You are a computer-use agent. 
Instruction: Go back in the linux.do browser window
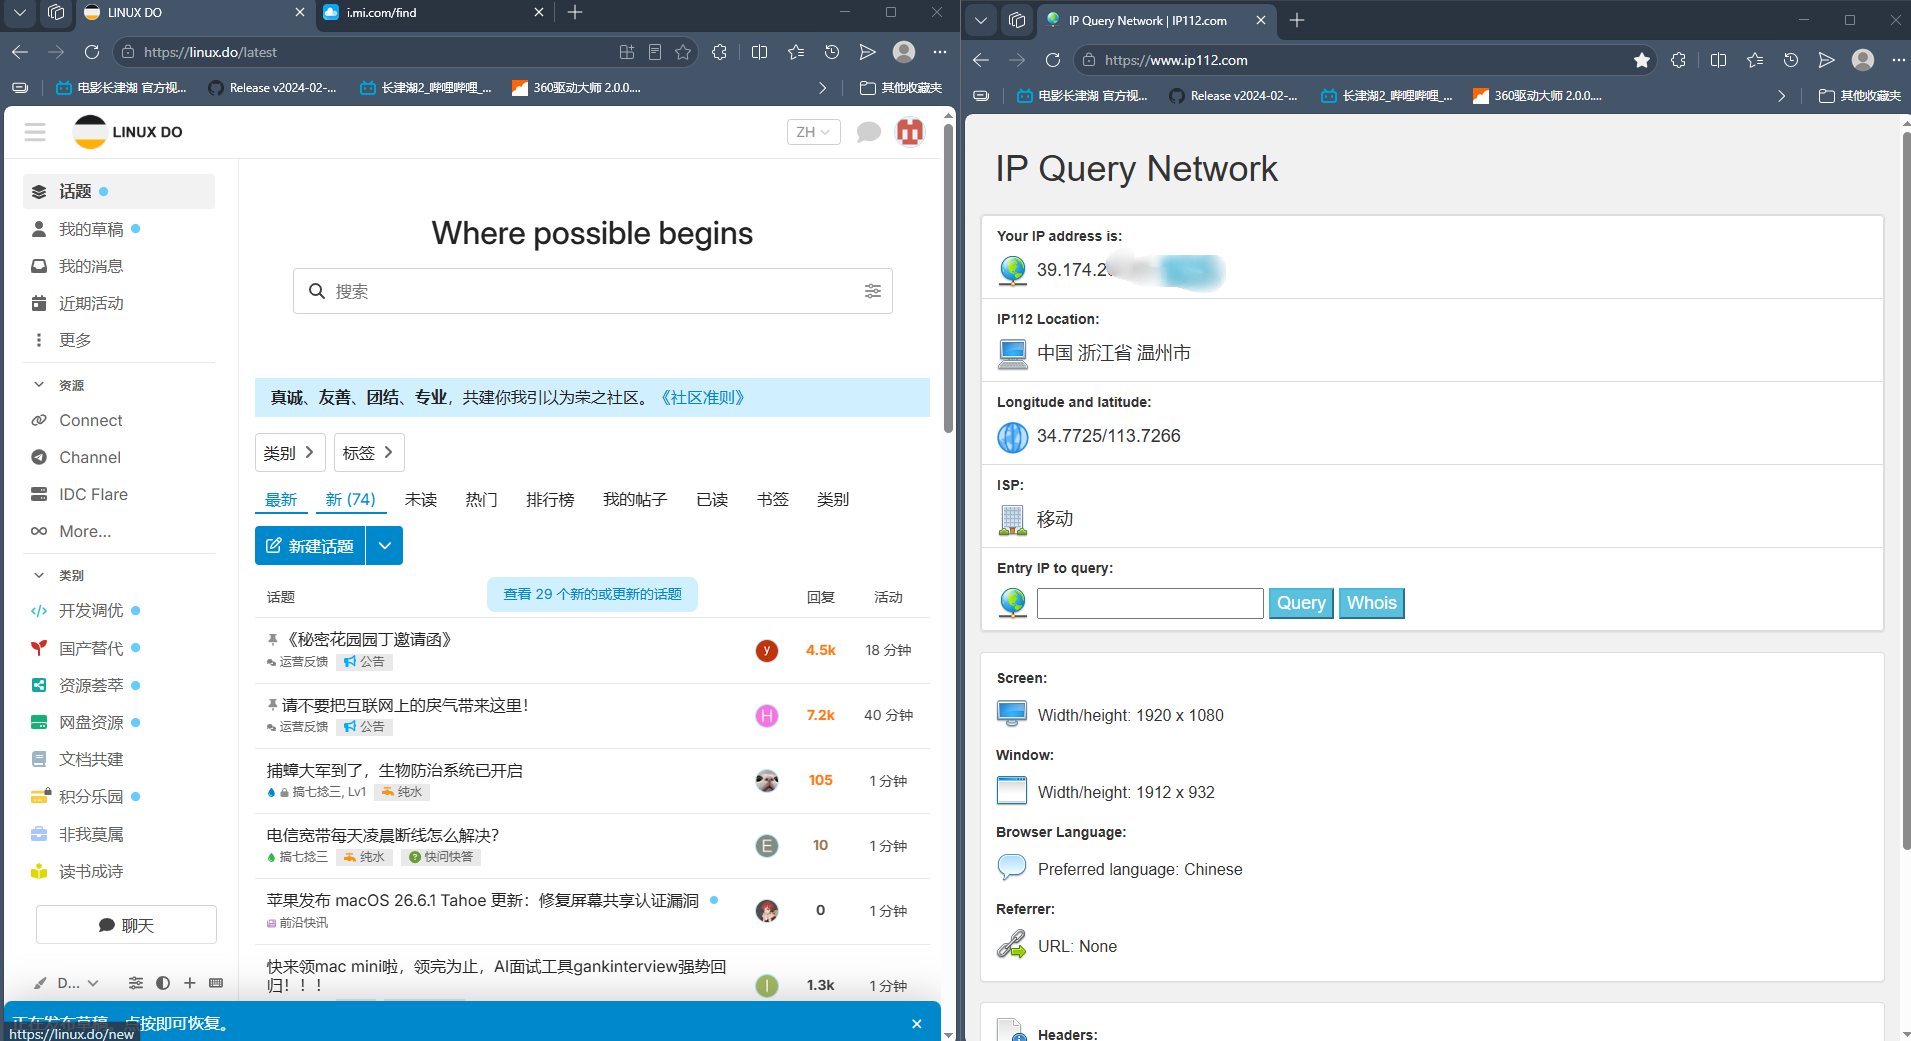coord(20,52)
